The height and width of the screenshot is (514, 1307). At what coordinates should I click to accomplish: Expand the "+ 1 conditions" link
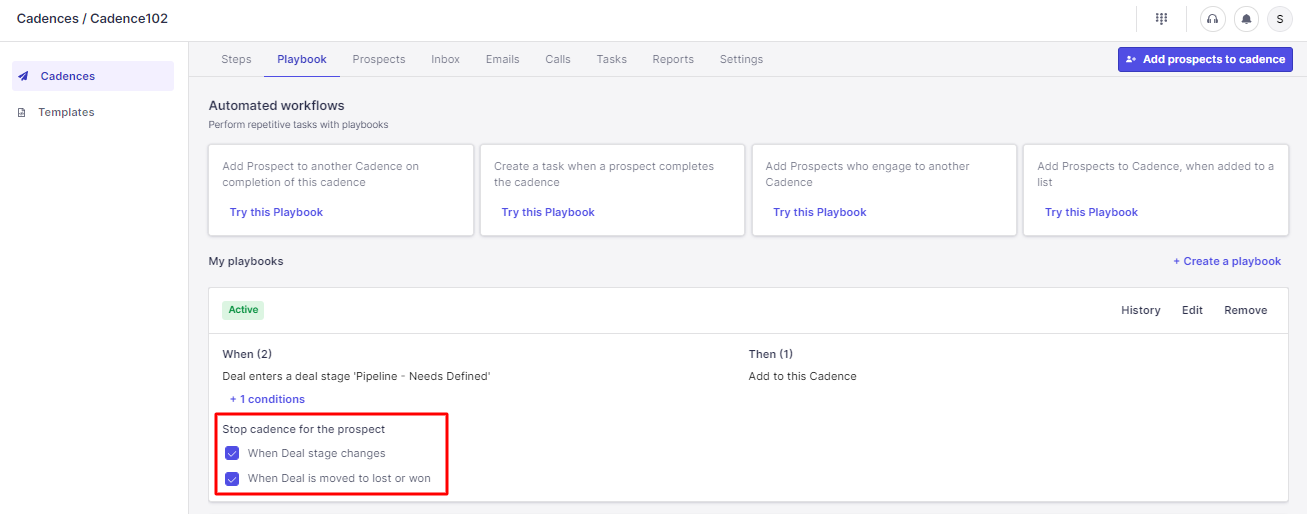267,399
